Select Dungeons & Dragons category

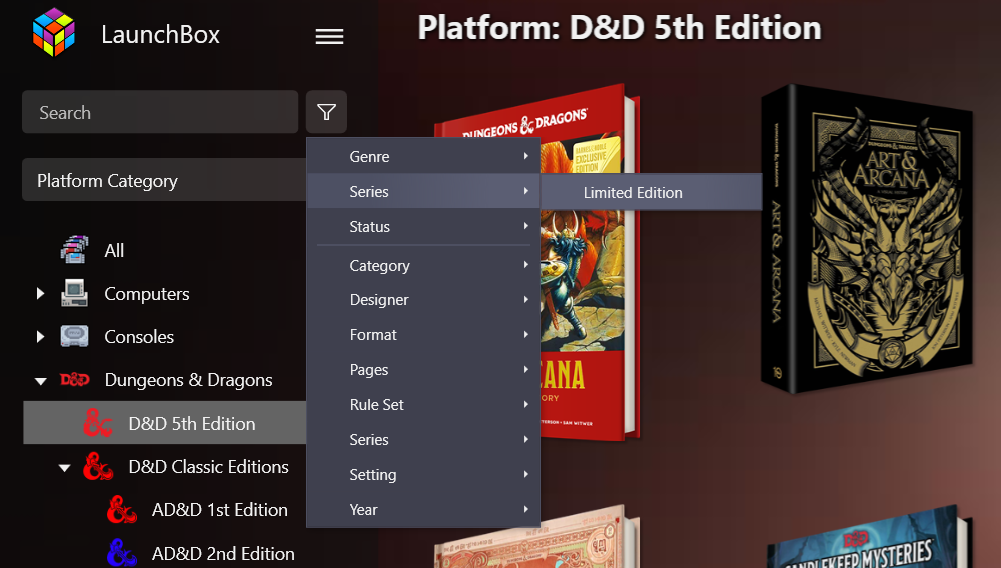tap(188, 380)
